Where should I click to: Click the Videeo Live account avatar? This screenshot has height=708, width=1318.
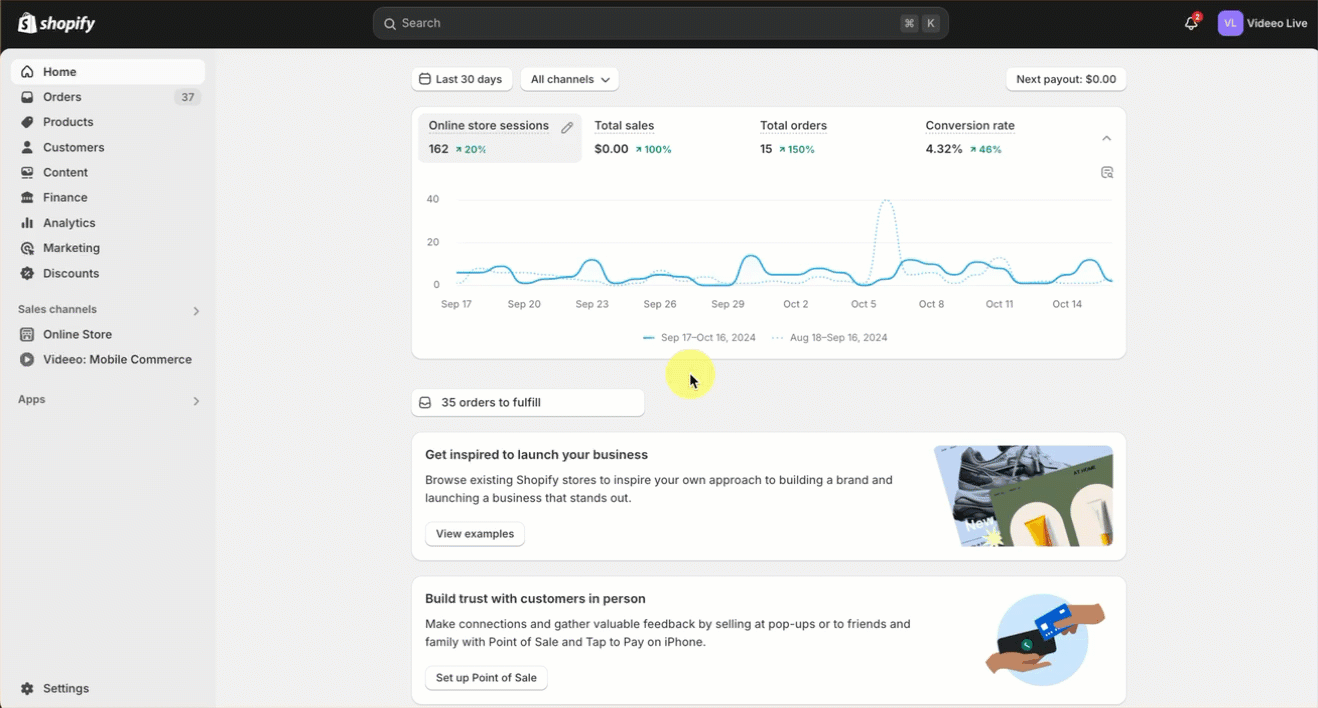coord(1230,23)
